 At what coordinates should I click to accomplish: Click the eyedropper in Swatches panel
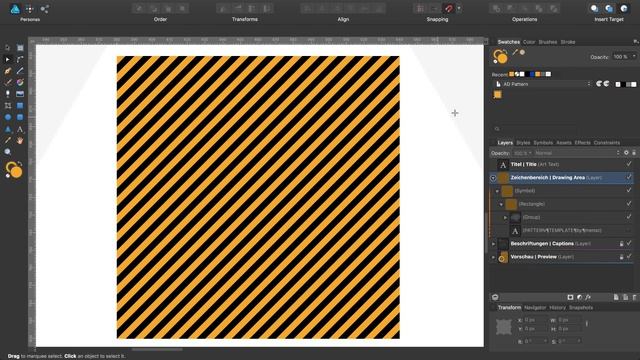click(x=515, y=52)
